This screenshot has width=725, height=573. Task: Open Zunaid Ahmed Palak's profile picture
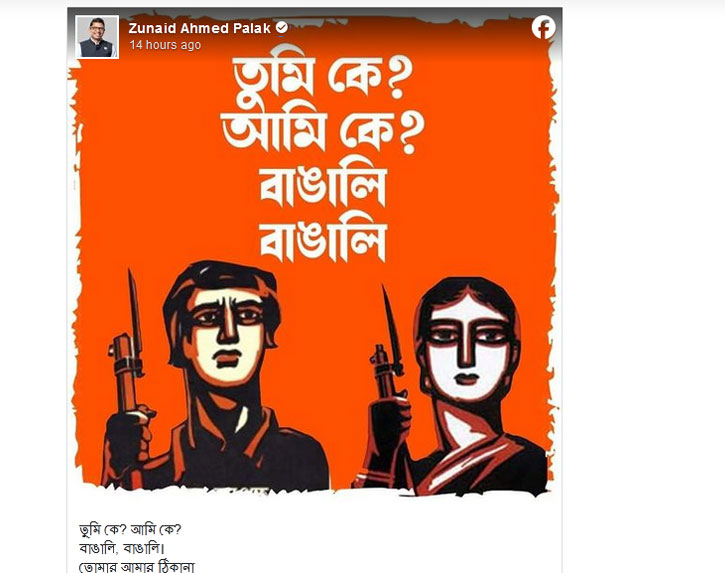97,37
